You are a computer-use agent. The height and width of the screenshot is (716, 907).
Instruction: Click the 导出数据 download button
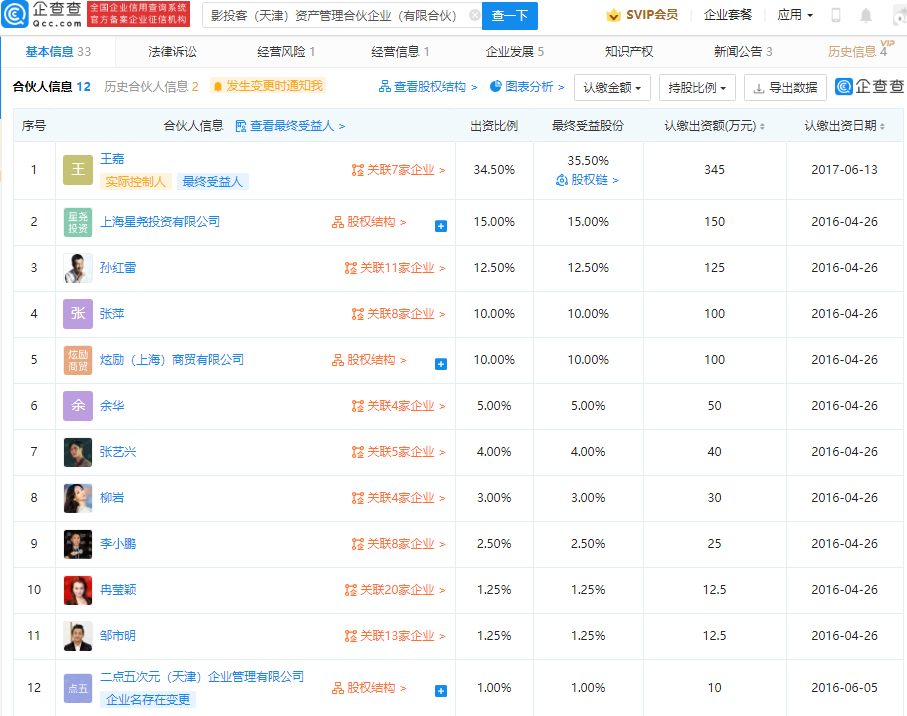coord(785,87)
